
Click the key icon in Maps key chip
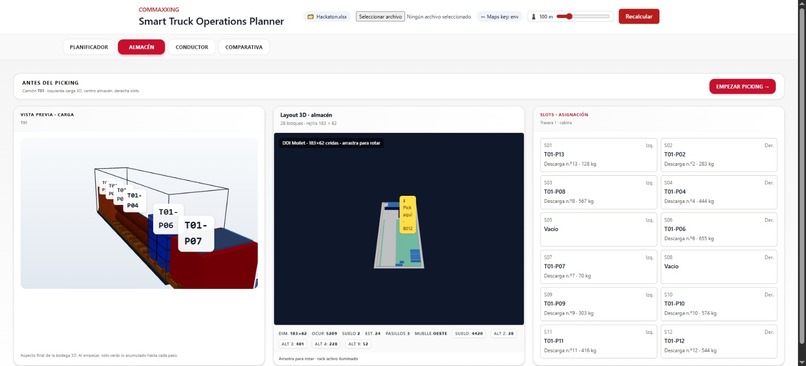click(x=483, y=16)
